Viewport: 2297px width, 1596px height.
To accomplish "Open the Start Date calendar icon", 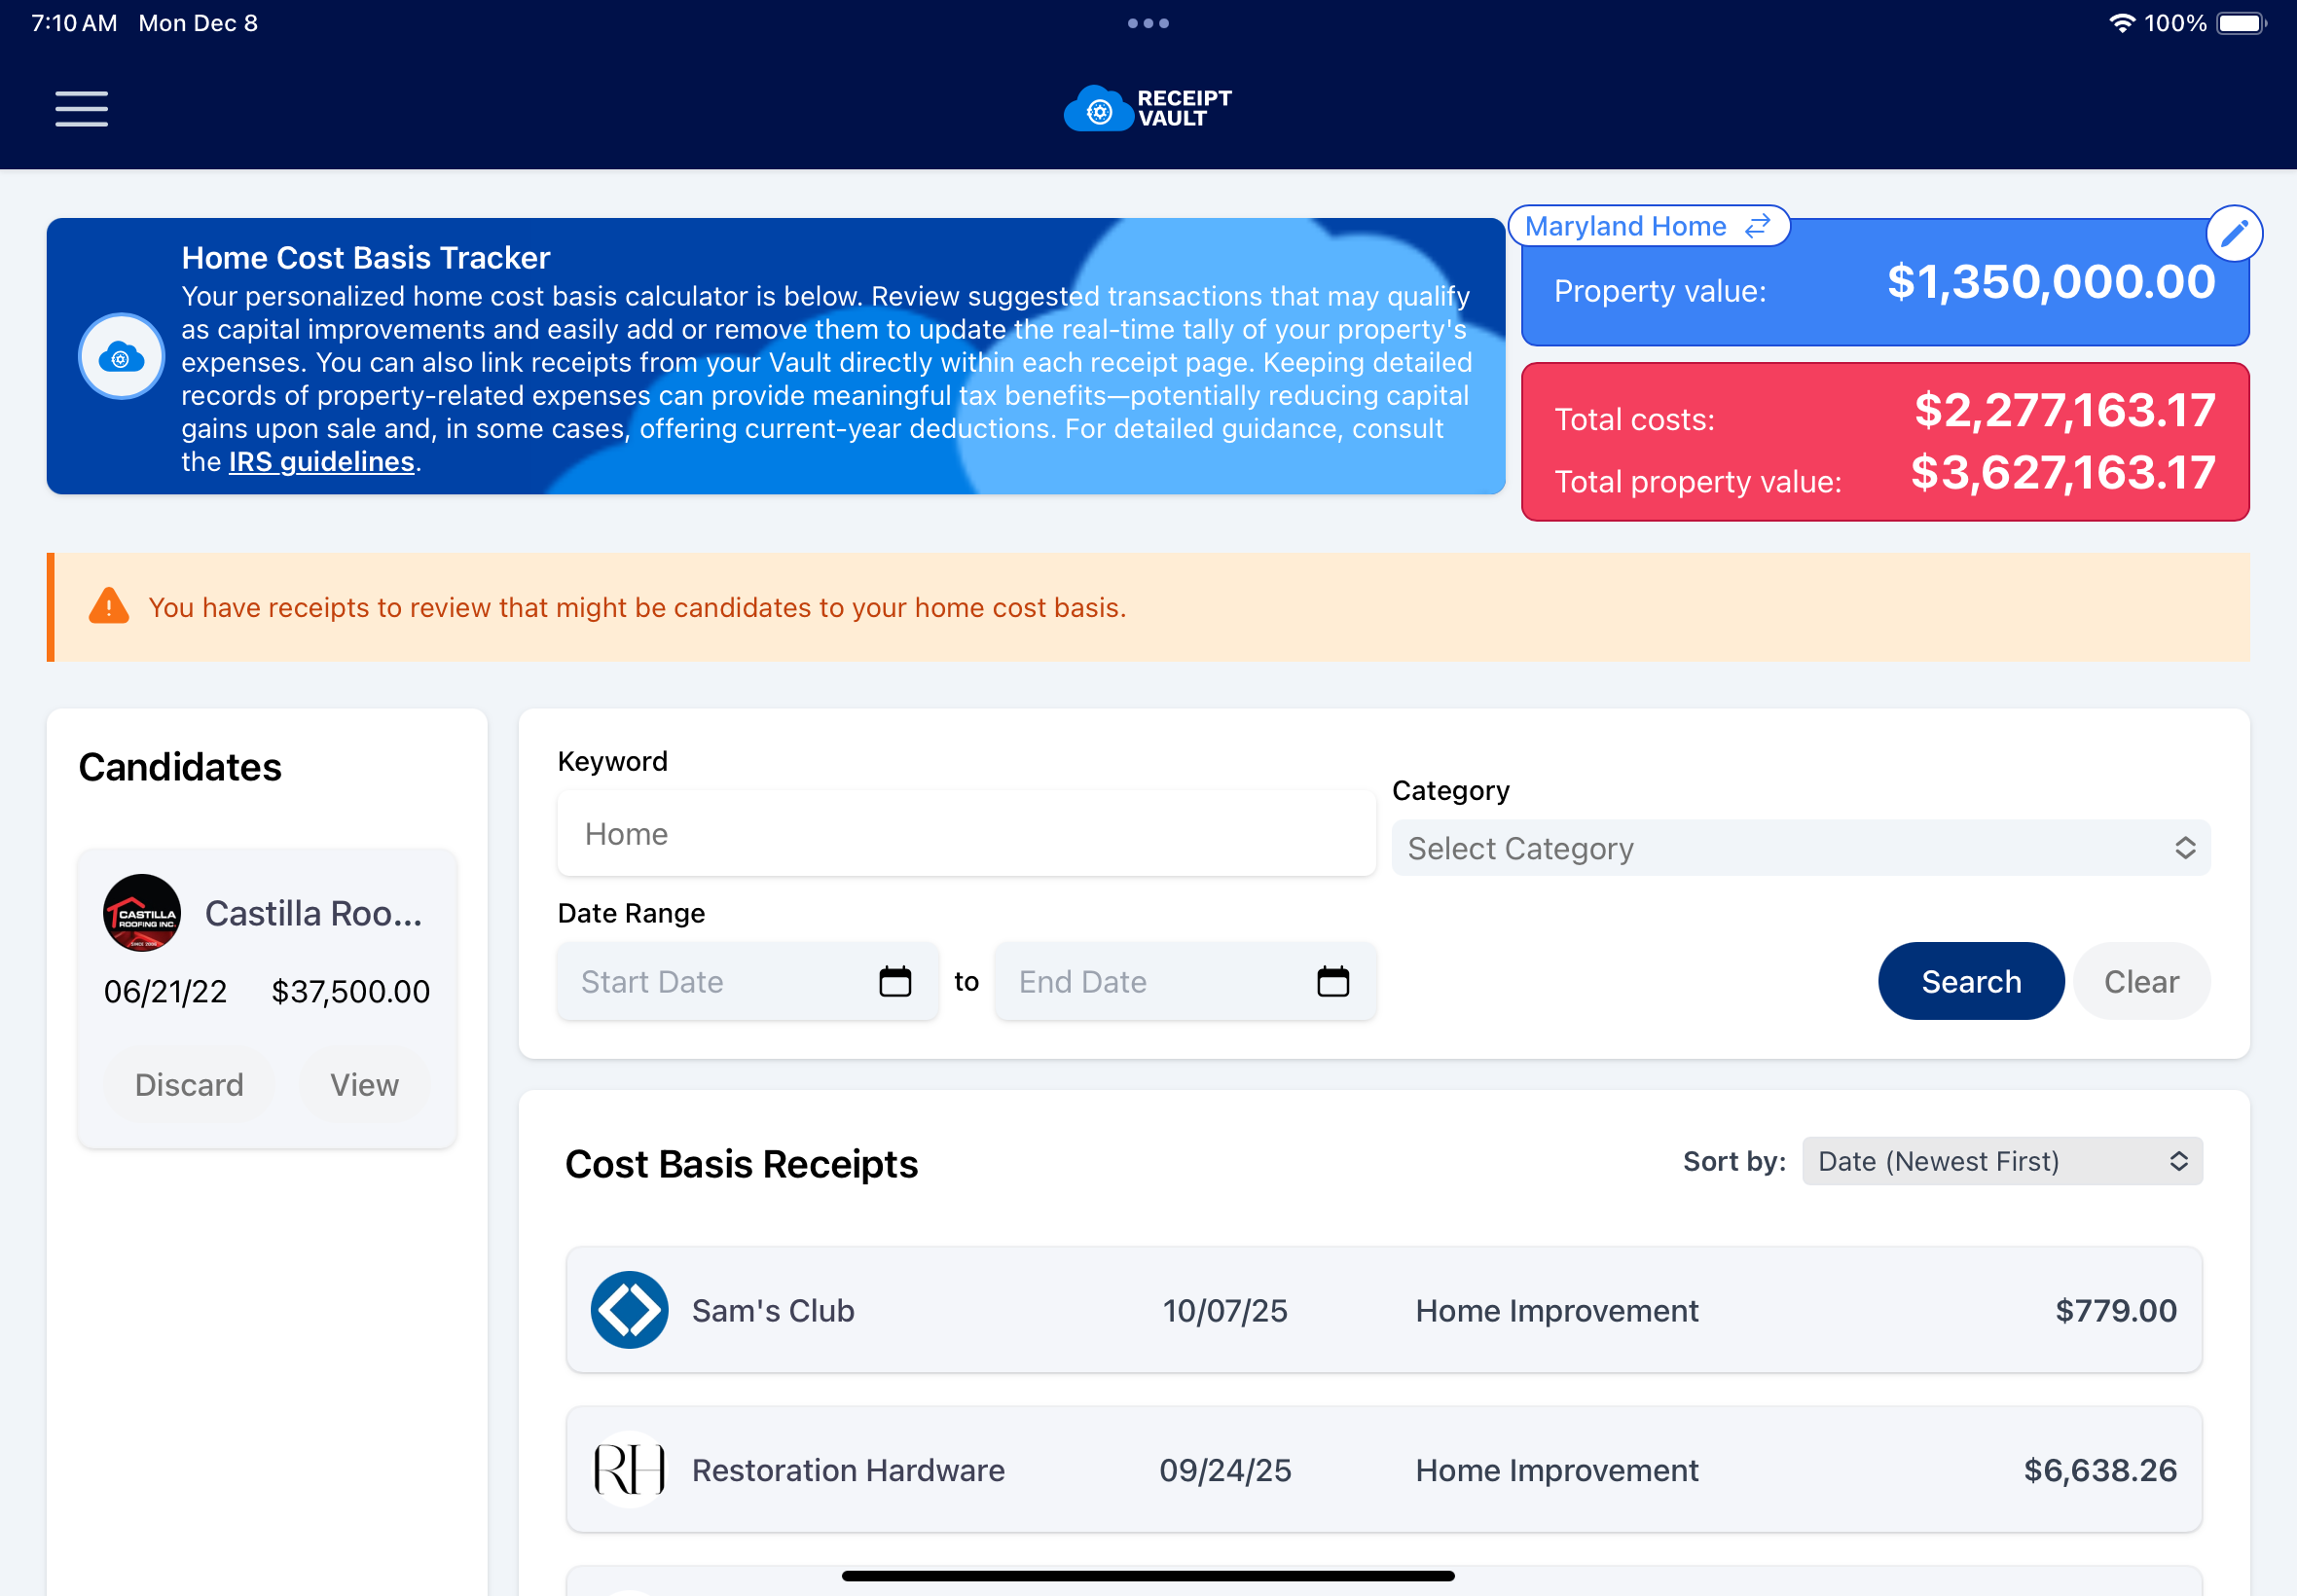I will click(894, 981).
